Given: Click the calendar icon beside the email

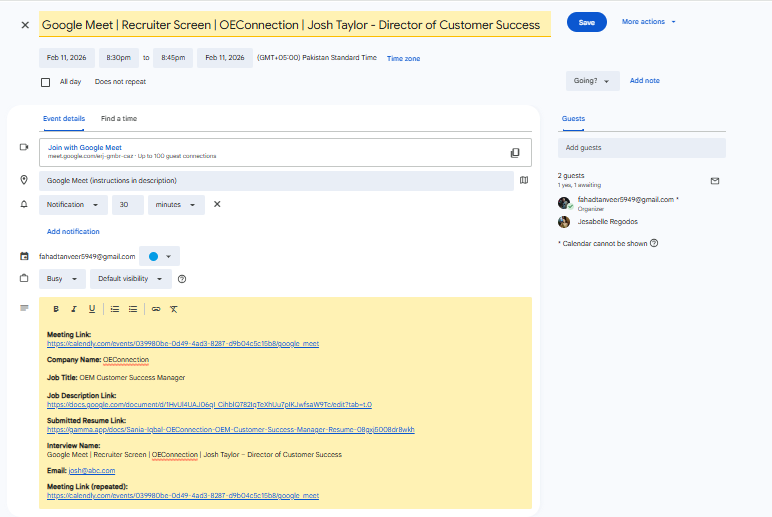Looking at the screenshot, I should coord(24,256).
